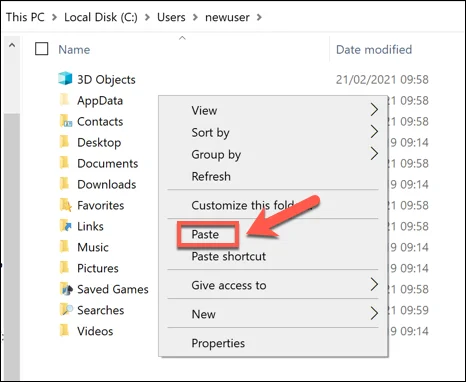Click the Desktop folder icon
Image resolution: width=466 pixels, height=382 pixels.
(x=64, y=142)
